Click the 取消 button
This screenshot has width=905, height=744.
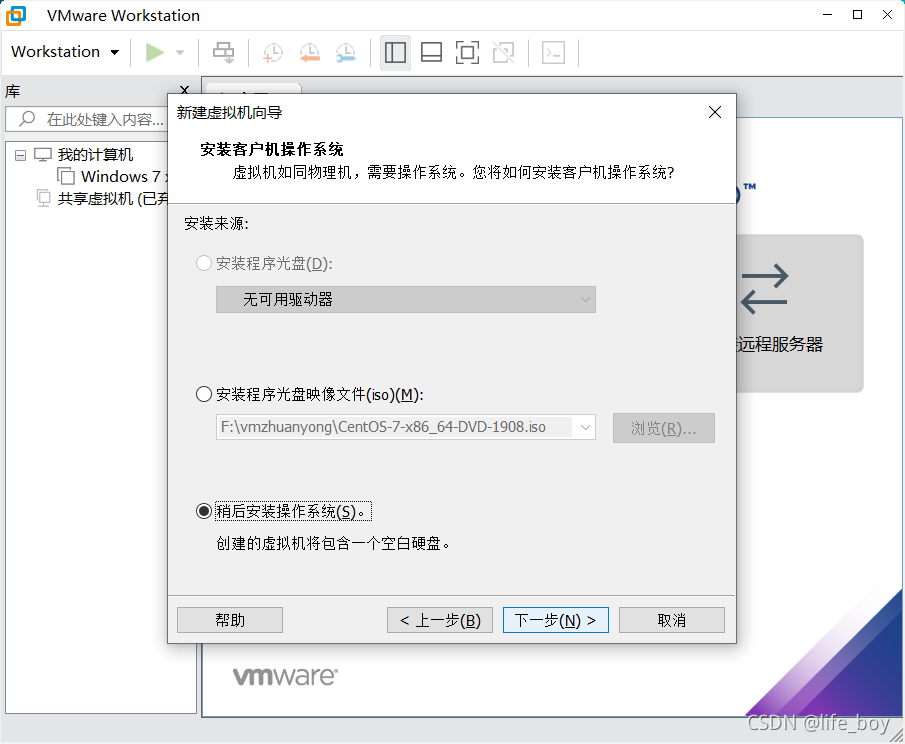coord(672,620)
